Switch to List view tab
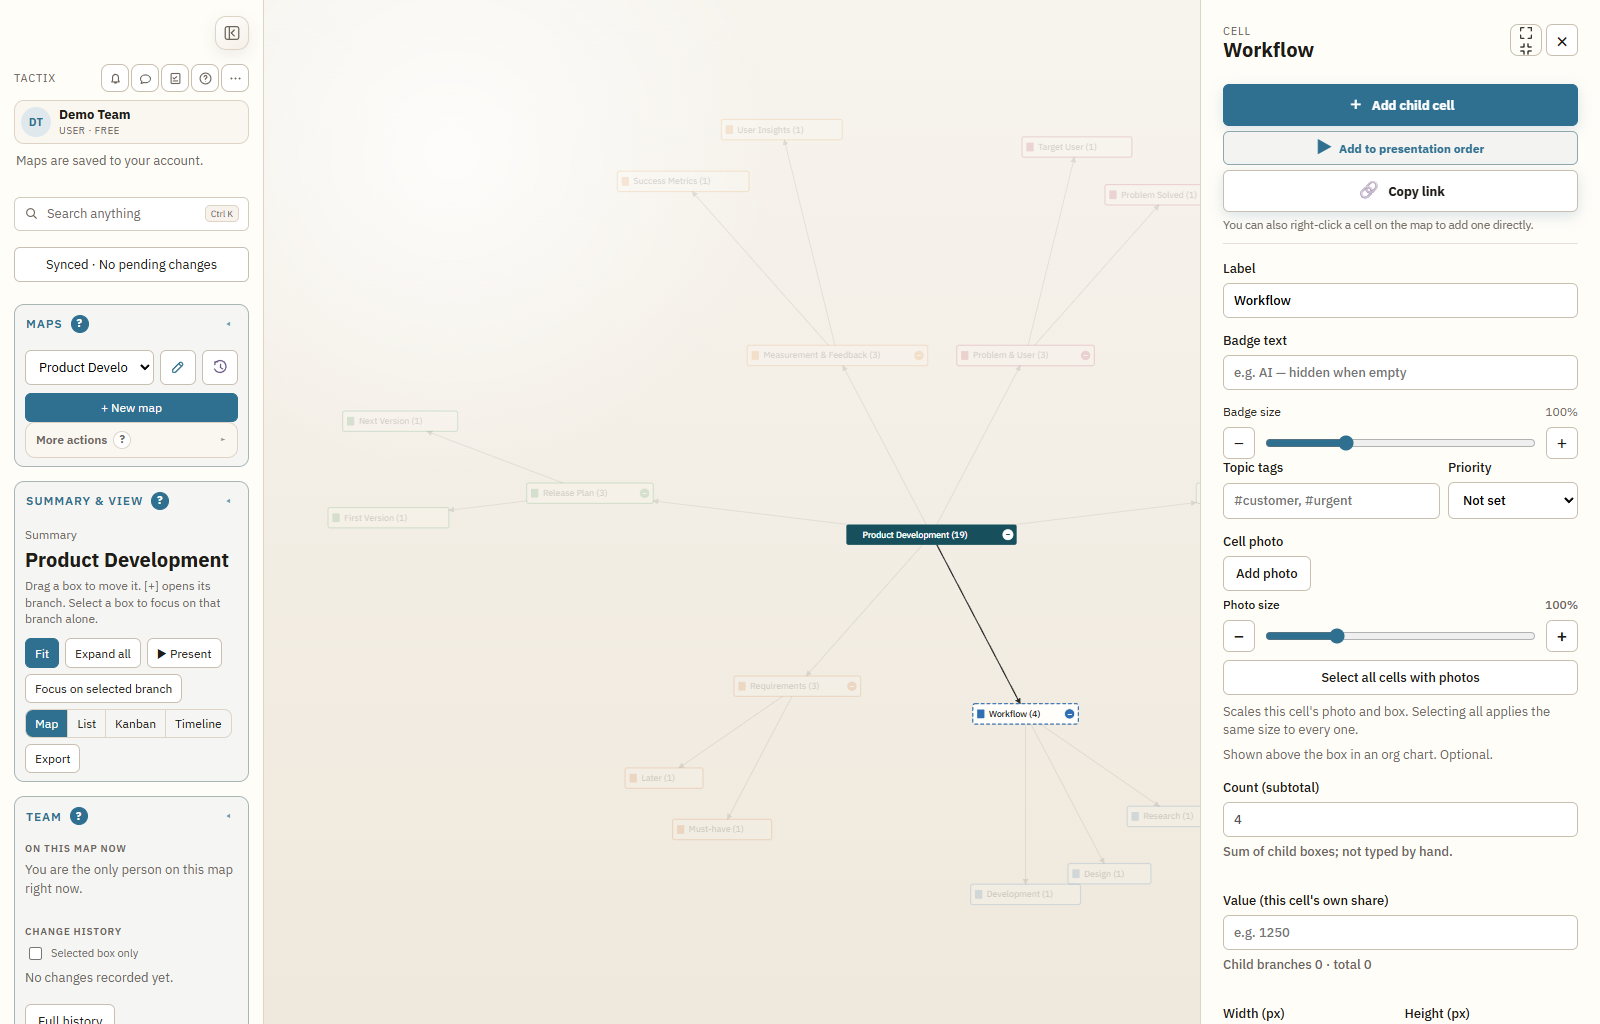 tap(87, 724)
